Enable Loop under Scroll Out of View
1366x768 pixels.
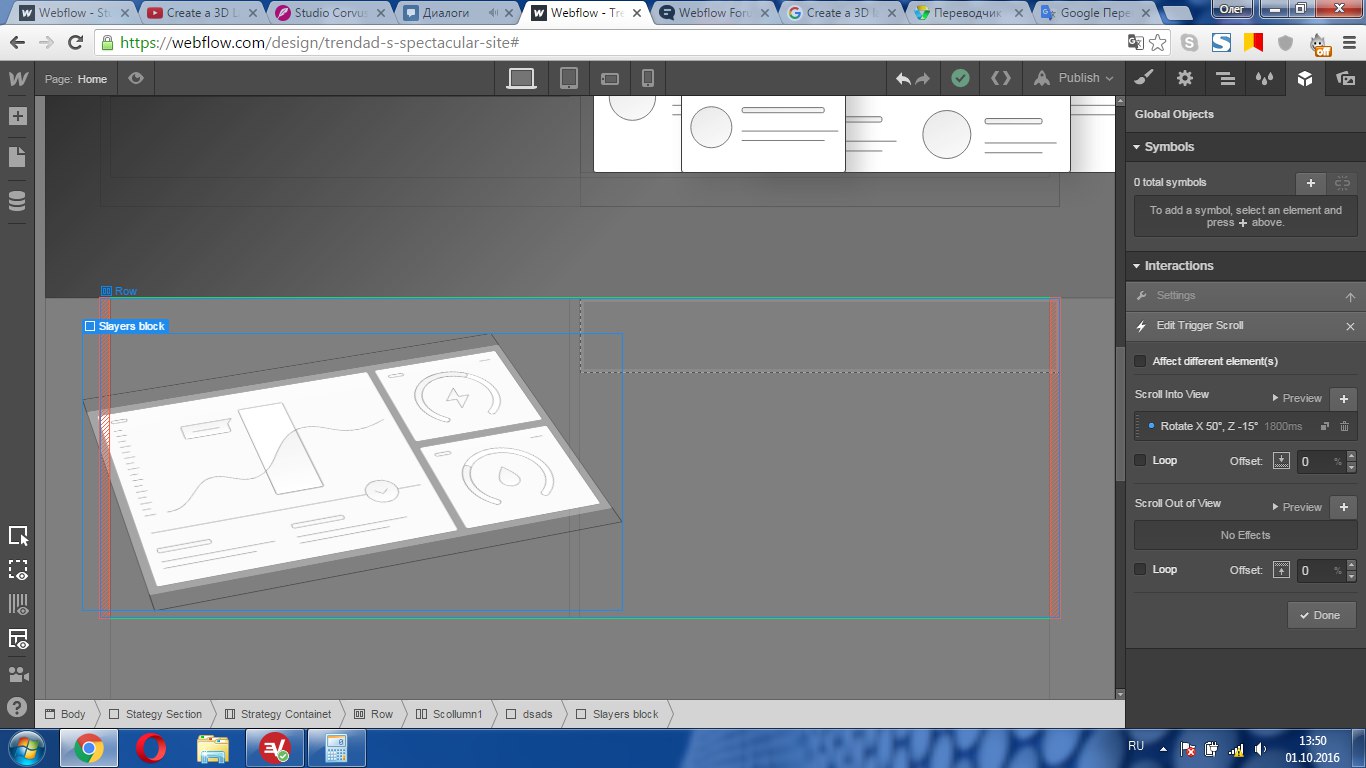click(1140, 569)
